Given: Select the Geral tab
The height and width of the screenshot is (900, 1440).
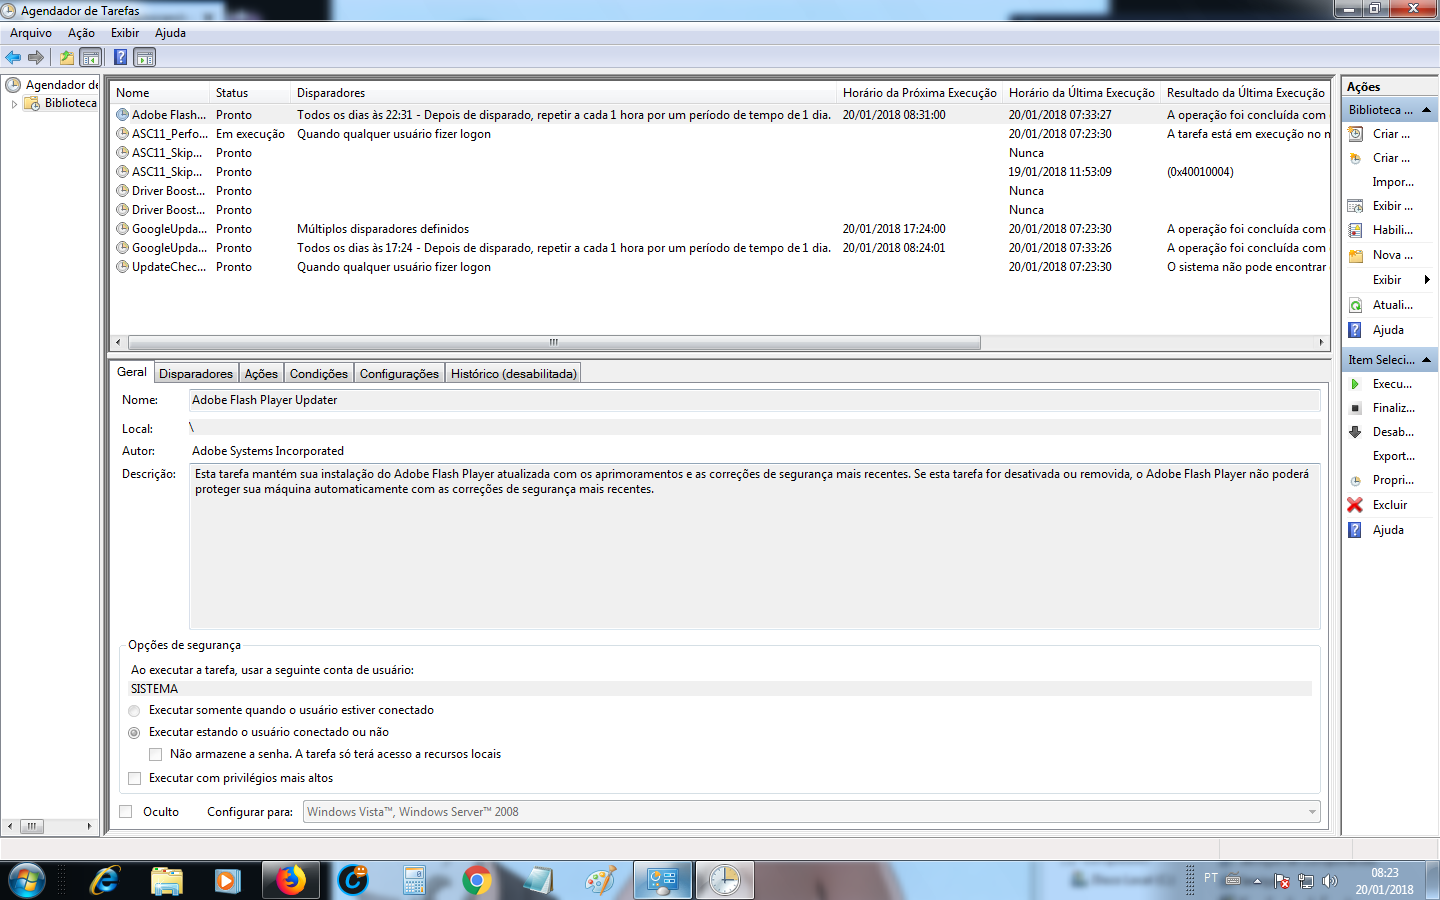Looking at the screenshot, I should tap(132, 372).
